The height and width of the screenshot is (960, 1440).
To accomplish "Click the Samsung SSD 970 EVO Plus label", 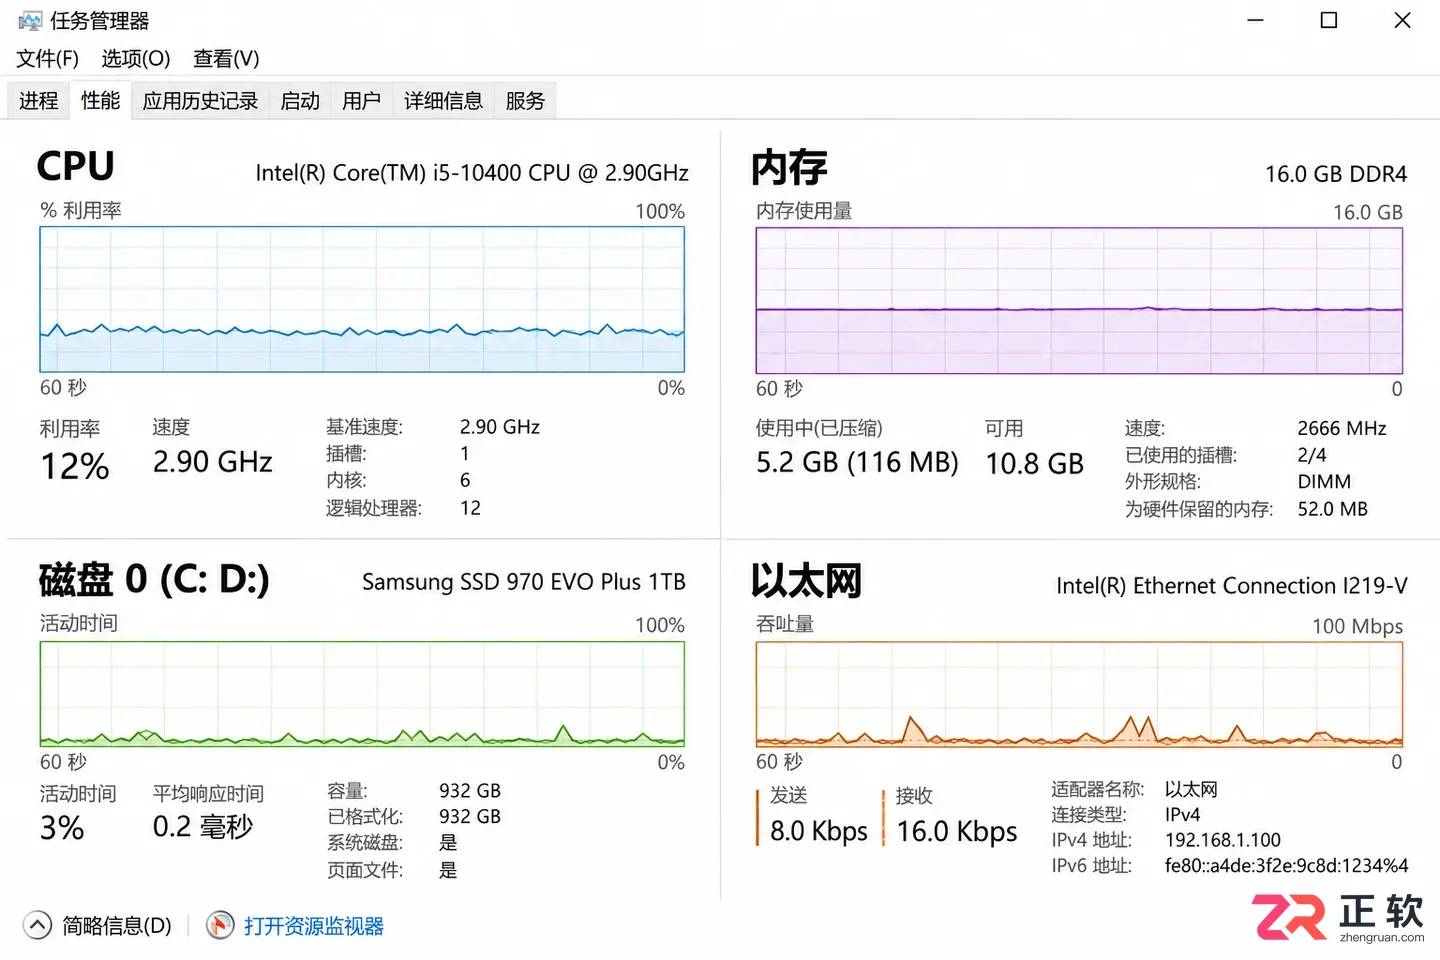I will (524, 582).
